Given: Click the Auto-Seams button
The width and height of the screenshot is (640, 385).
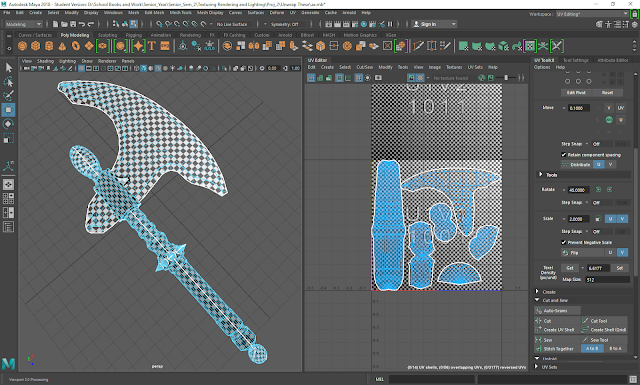Looking at the screenshot, I should point(557,311).
